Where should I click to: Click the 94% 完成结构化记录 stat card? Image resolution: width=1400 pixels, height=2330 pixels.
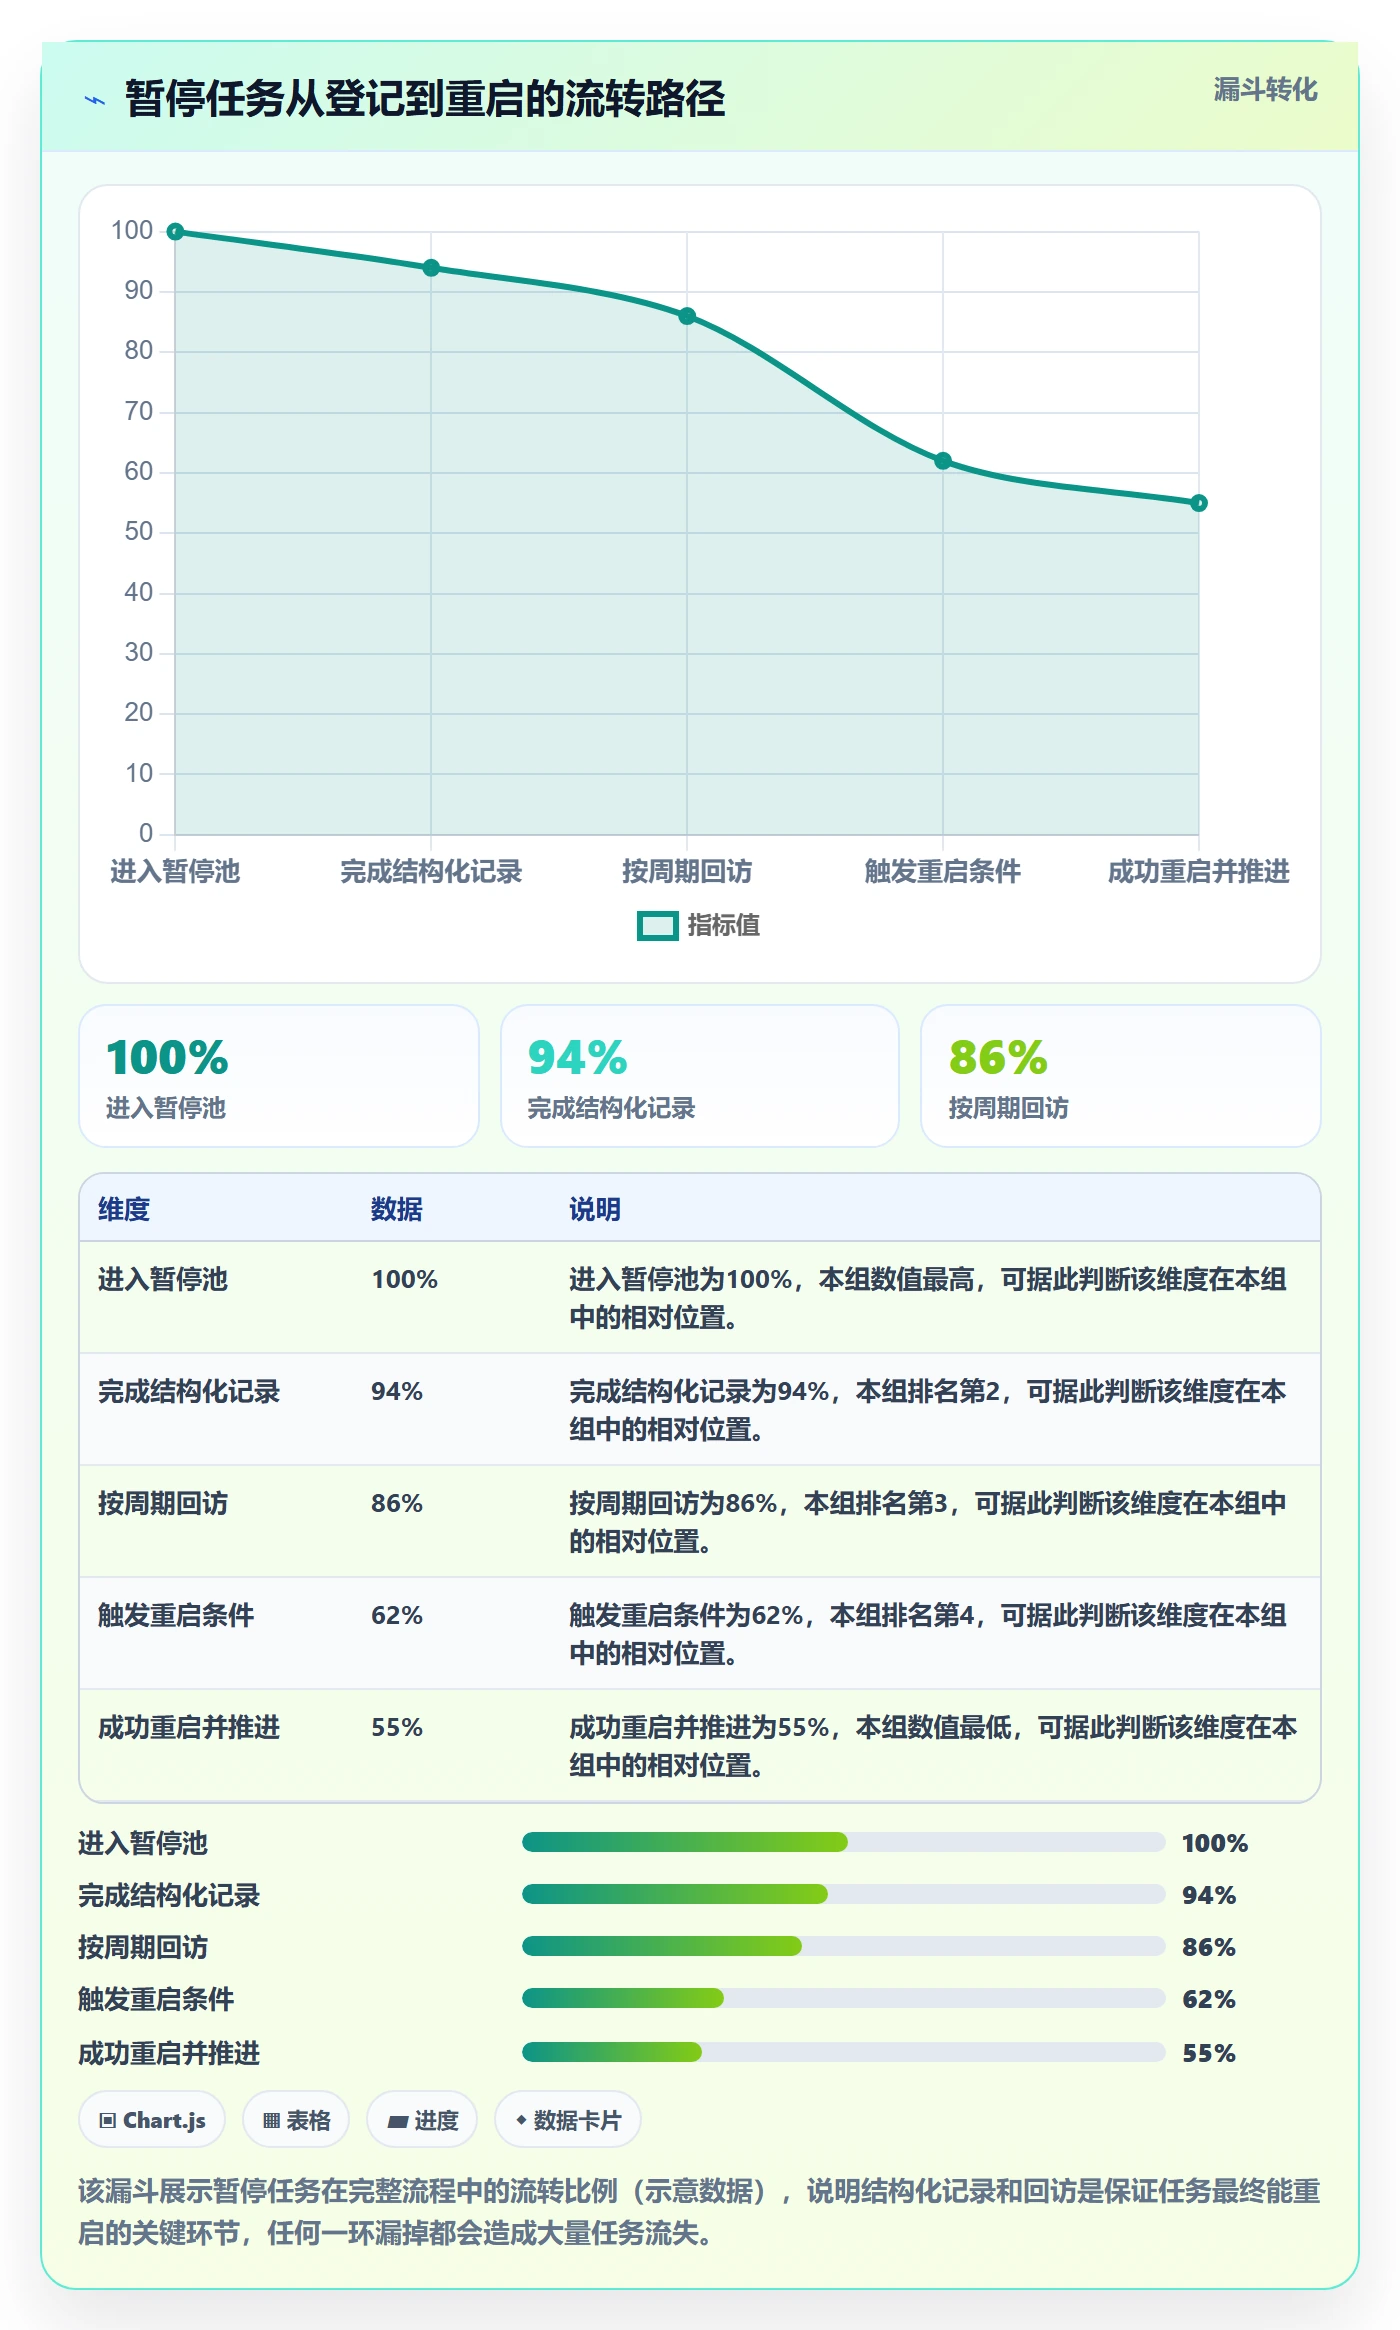click(x=700, y=1076)
